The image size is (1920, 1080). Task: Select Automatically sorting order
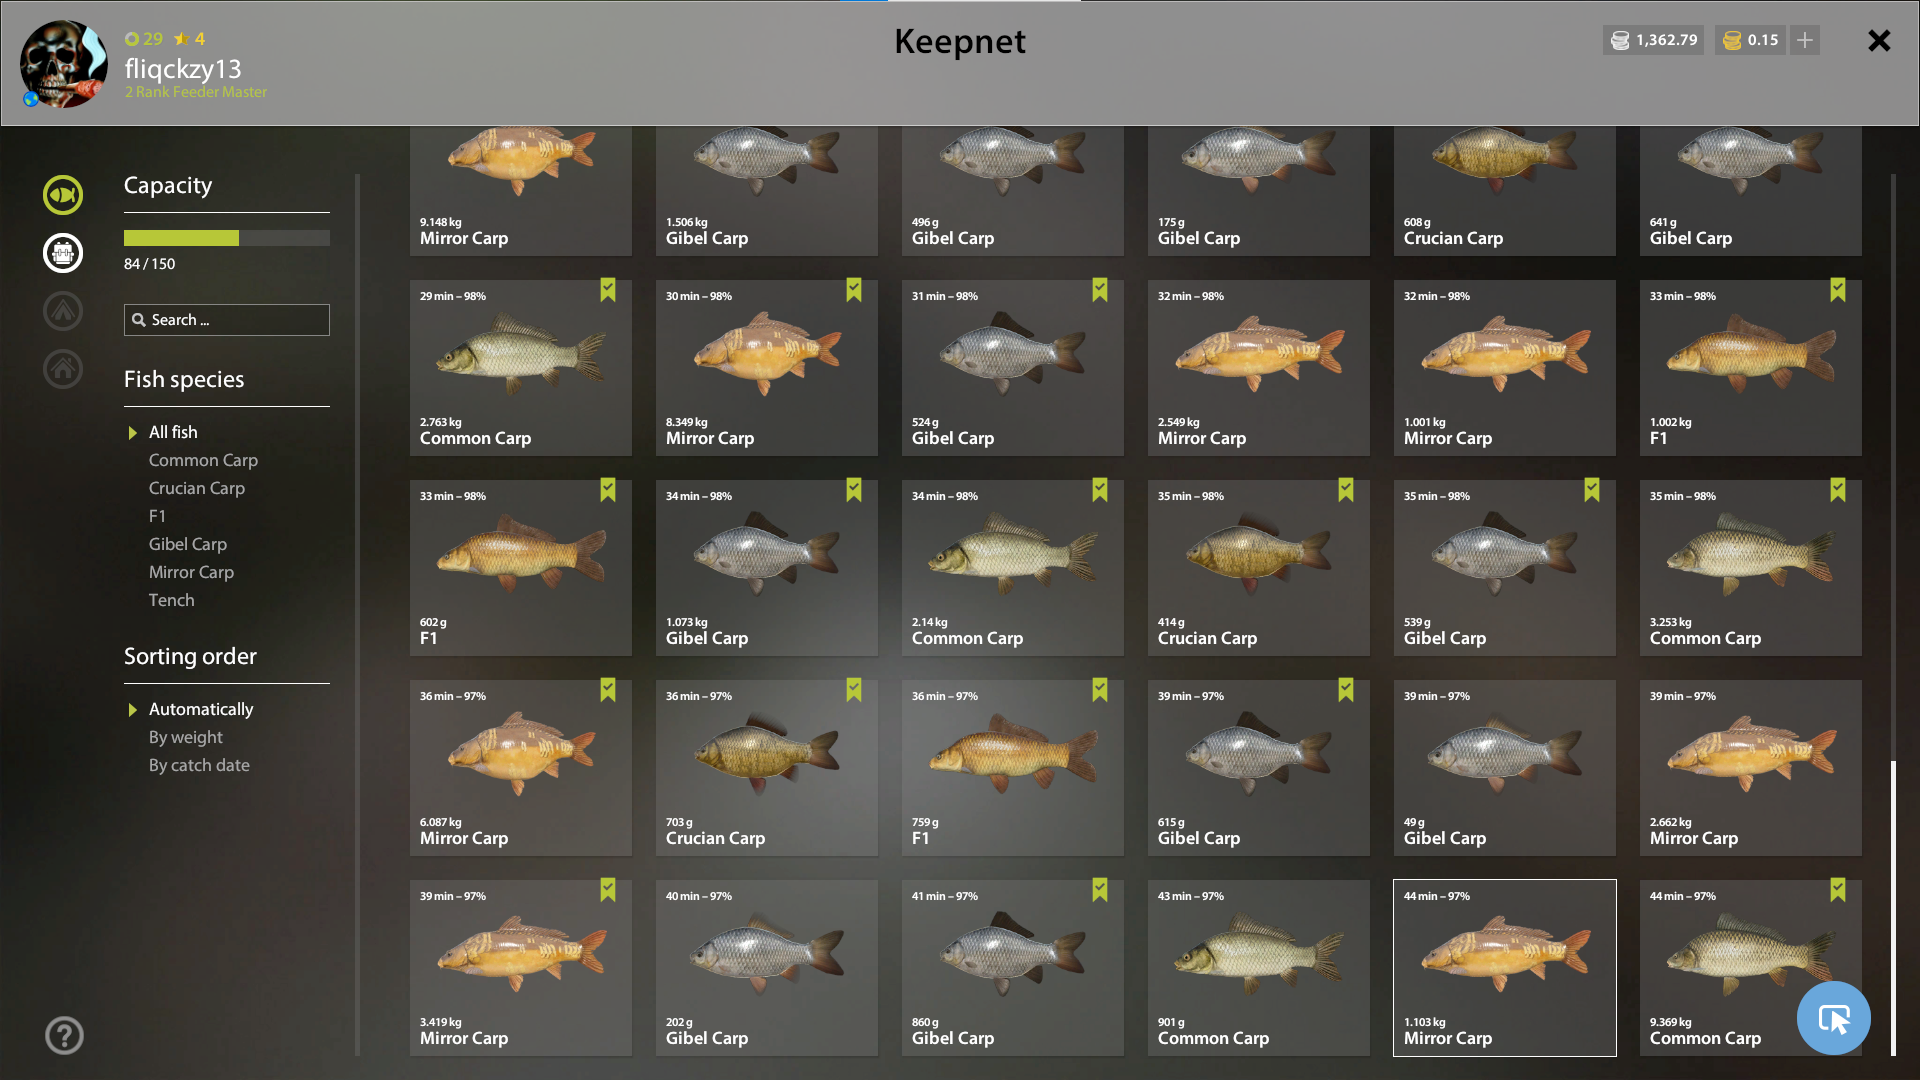[x=201, y=709]
